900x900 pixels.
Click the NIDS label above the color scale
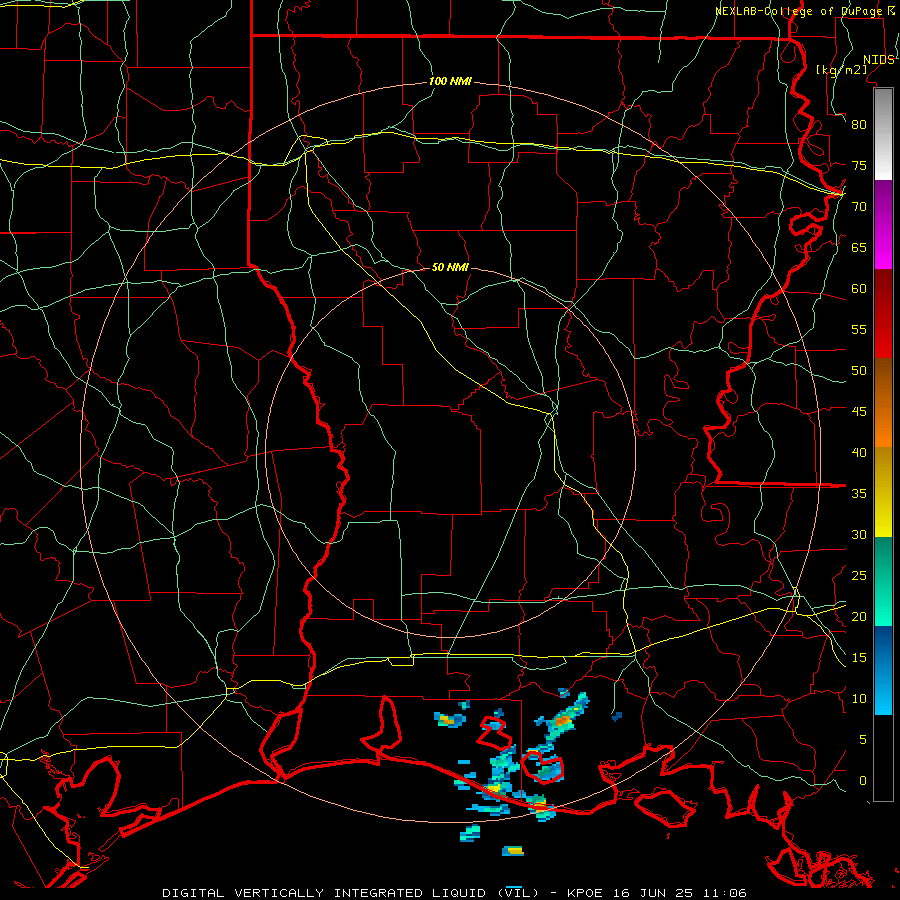[x=879, y=60]
